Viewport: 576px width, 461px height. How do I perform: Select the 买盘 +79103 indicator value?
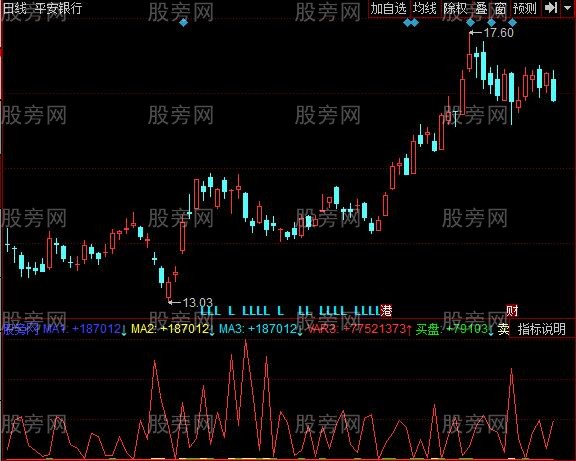[x=455, y=328]
